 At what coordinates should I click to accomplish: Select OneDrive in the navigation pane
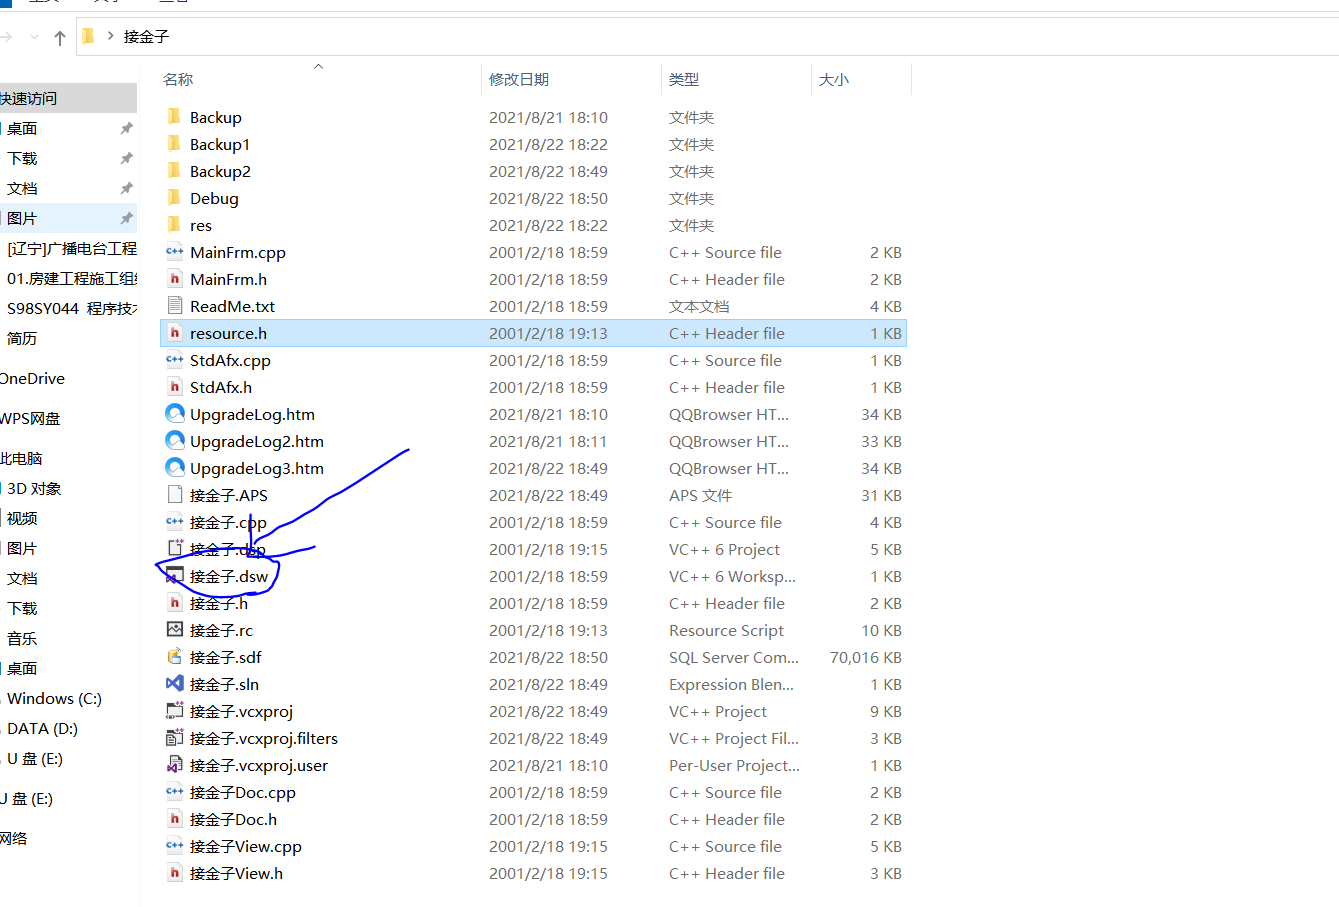point(32,378)
